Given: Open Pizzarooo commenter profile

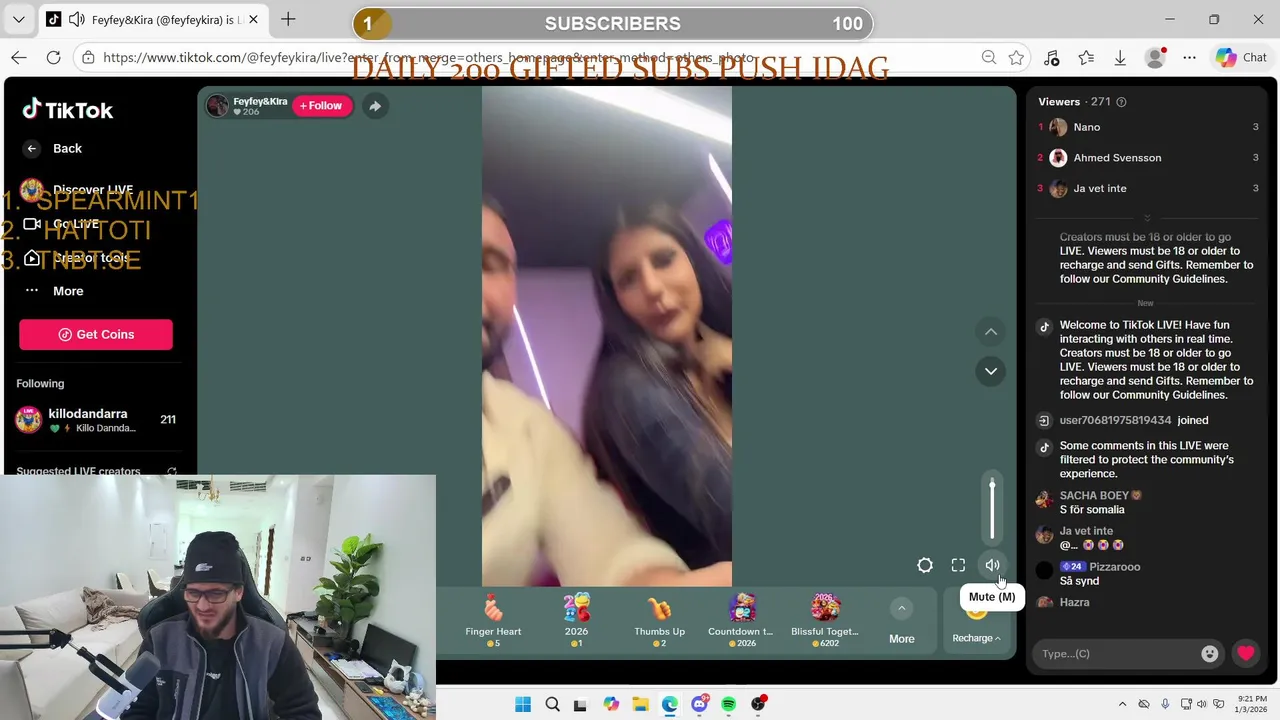Looking at the screenshot, I should click(x=1045, y=570).
